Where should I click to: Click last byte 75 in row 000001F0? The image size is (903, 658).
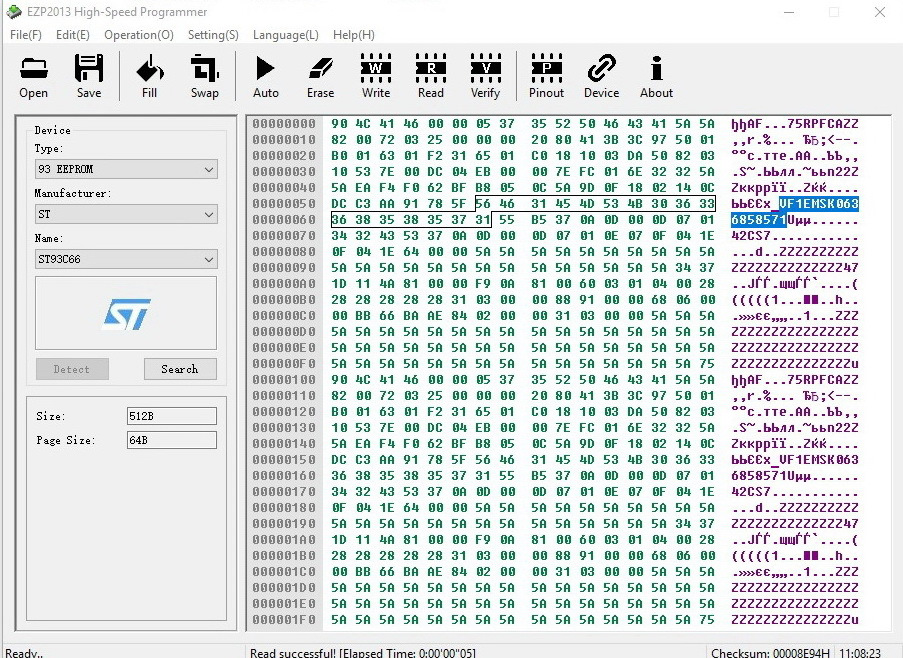tap(707, 620)
